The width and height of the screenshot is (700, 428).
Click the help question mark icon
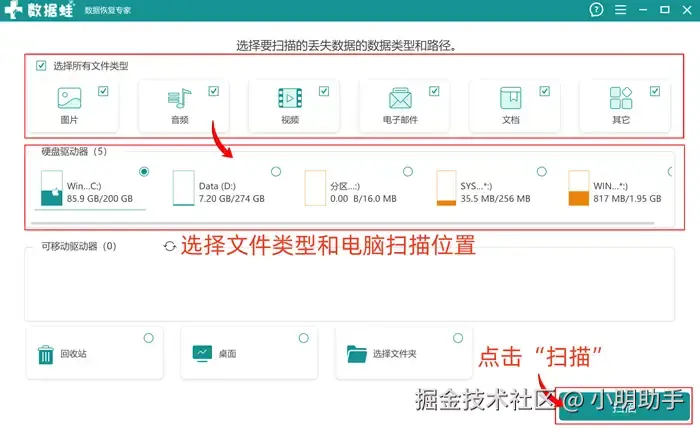click(x=596, y=9)
